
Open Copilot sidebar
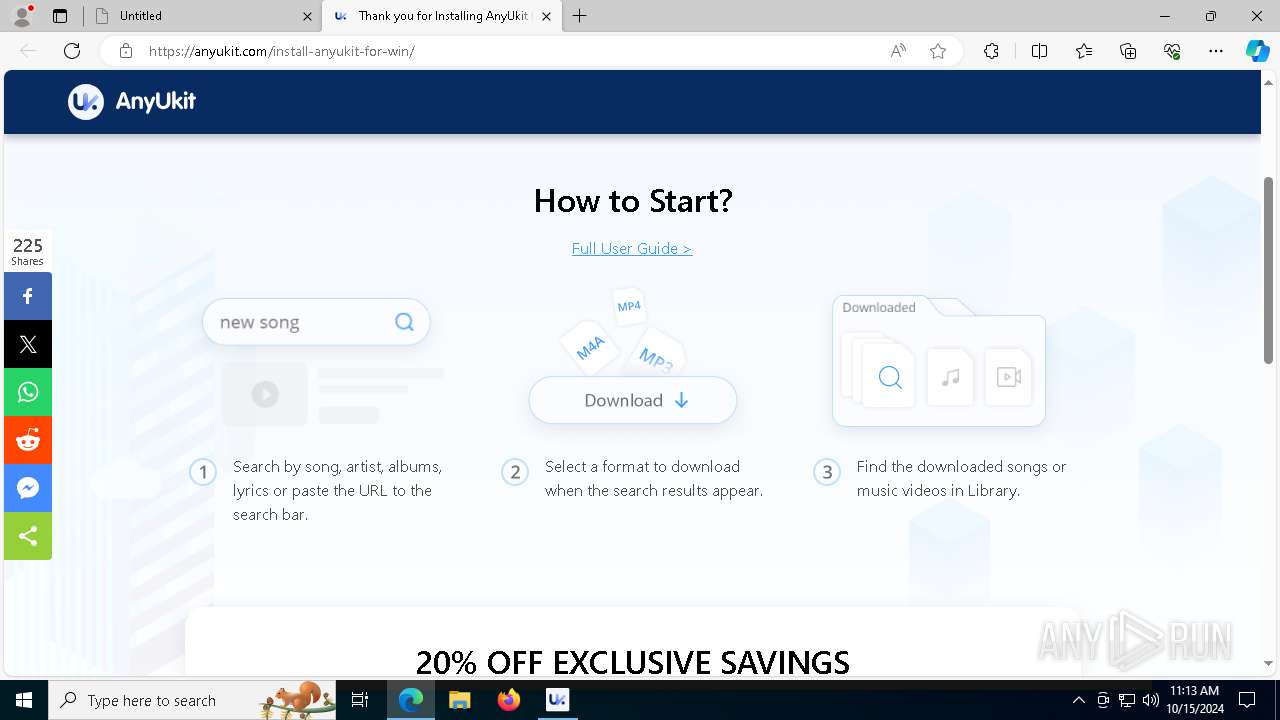(1257, 51)
